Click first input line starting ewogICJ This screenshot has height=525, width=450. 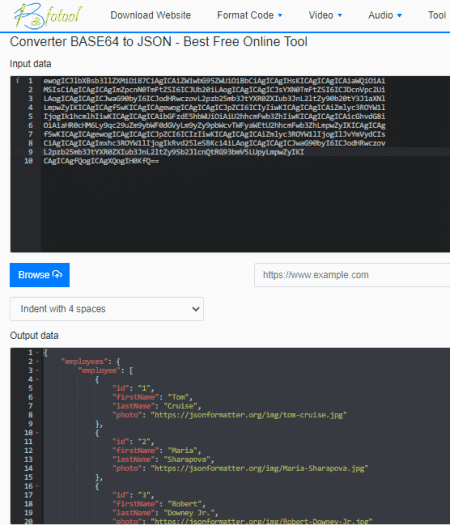click(214, 81)
